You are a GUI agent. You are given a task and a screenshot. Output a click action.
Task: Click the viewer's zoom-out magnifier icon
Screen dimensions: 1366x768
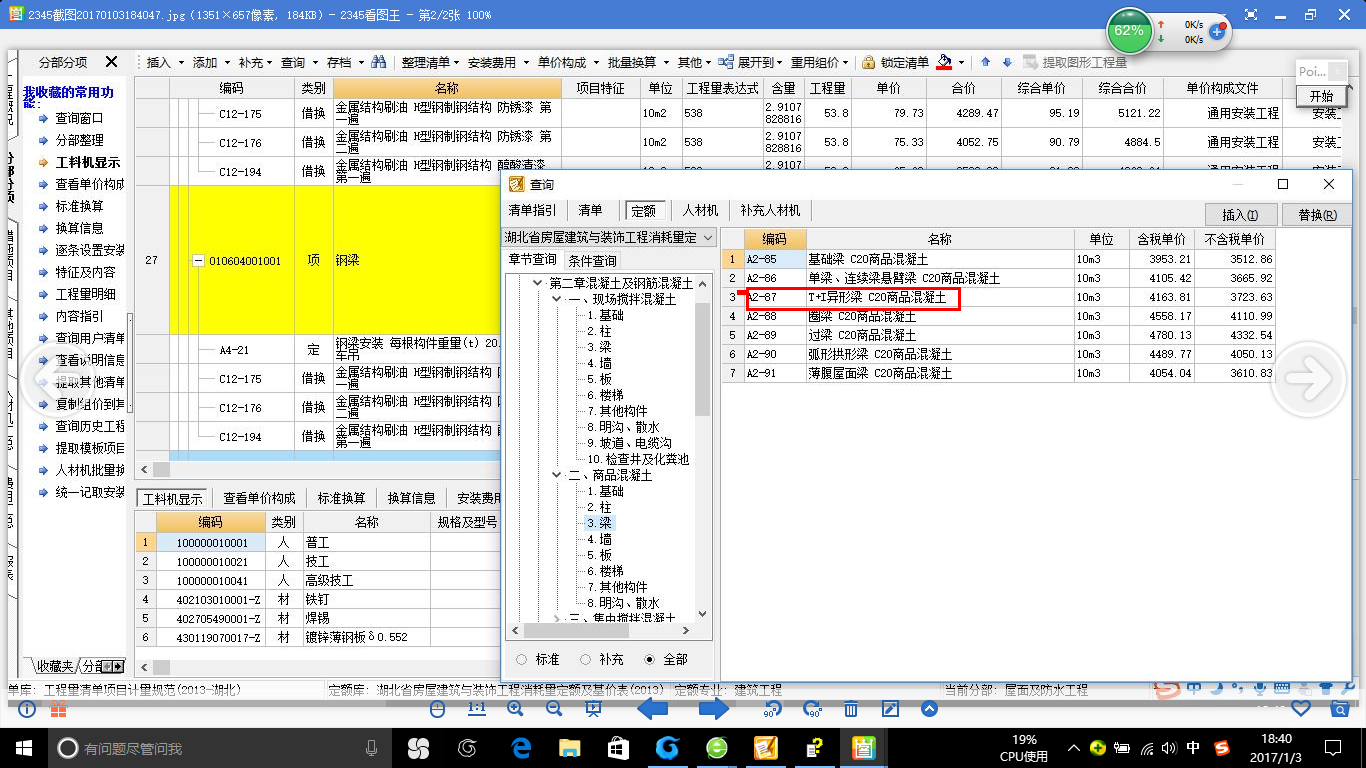[x=553, y=709]
